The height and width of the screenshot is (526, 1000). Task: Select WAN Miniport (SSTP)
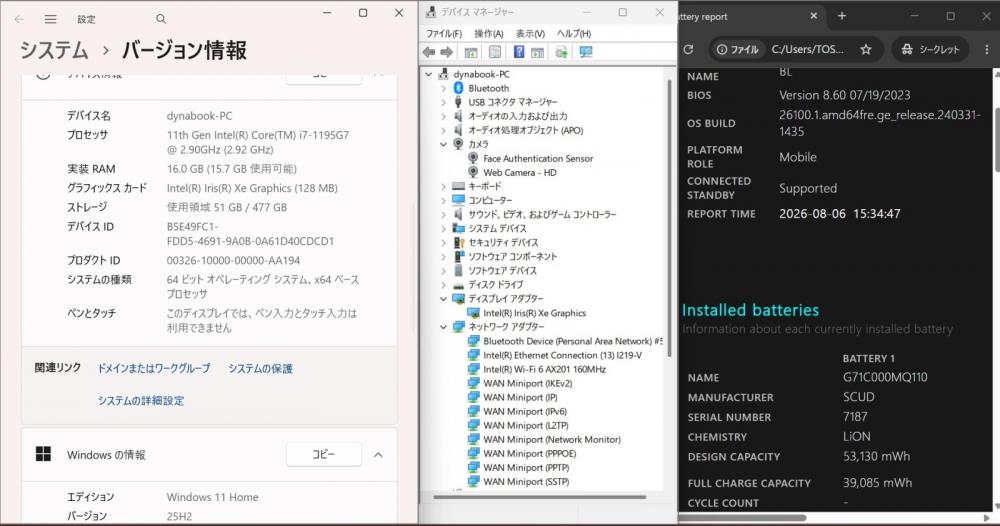coord(526,481)
